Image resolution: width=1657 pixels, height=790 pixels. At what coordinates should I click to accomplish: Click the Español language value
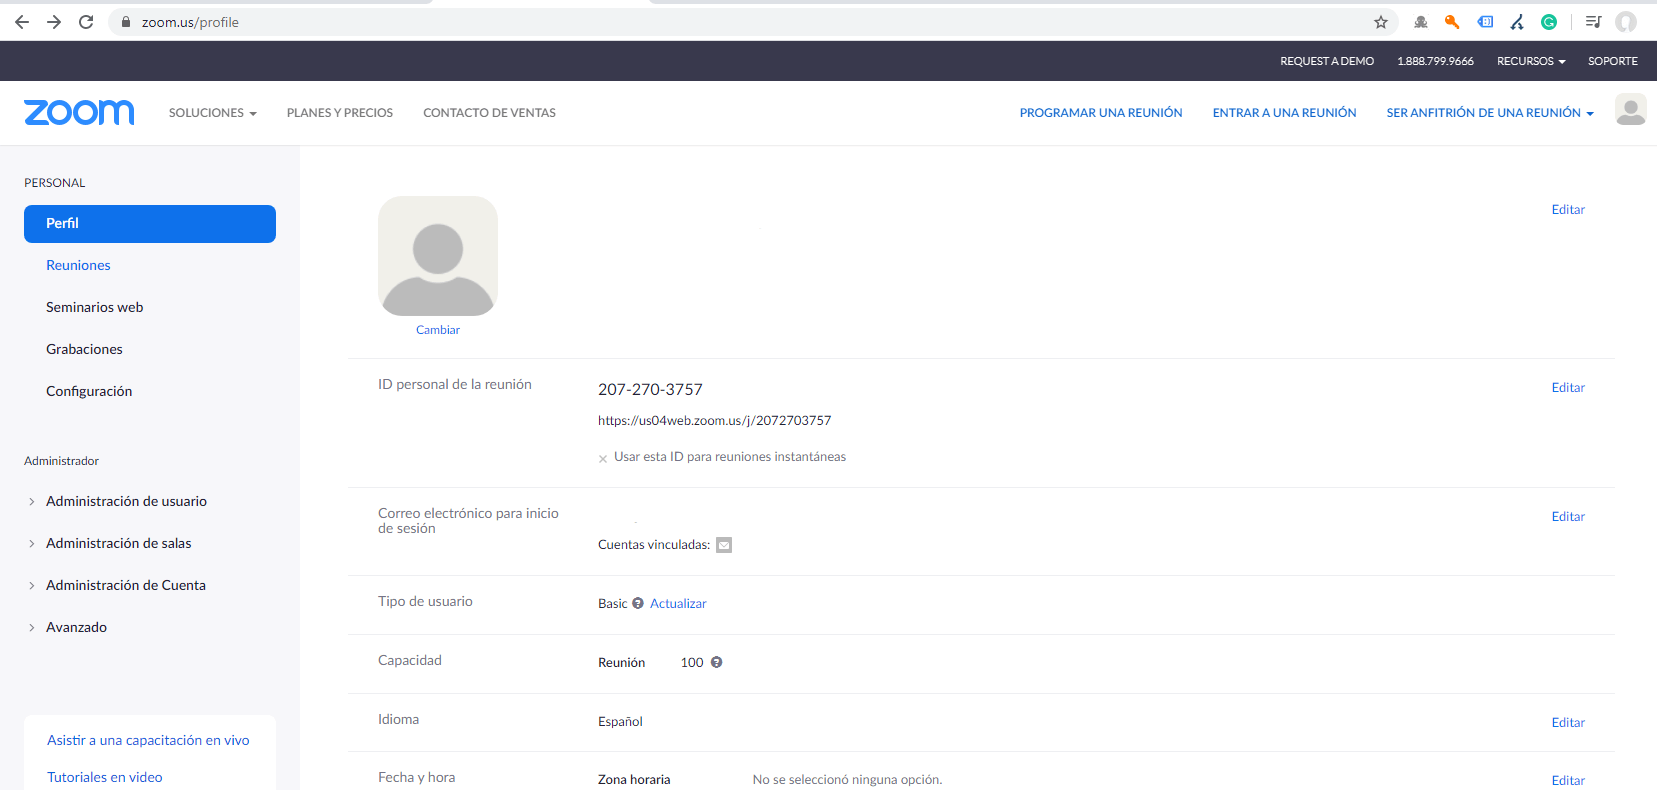pos(620,721)
